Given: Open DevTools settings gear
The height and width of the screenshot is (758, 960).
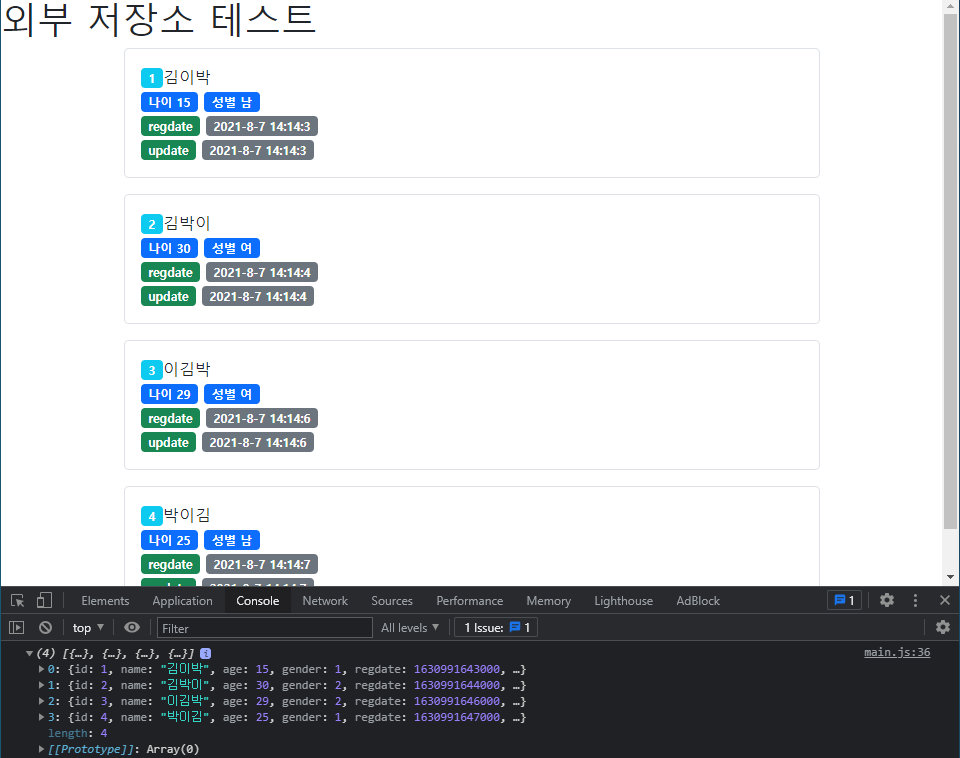Looking at the screenshot, I should [x=886, y=600].
